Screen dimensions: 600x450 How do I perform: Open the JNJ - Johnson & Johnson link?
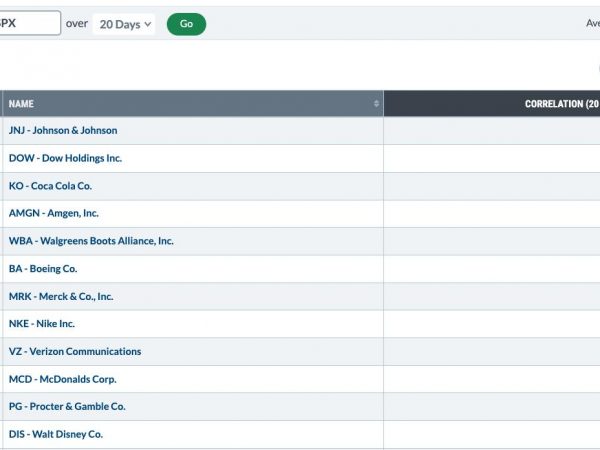pos(63,130)
